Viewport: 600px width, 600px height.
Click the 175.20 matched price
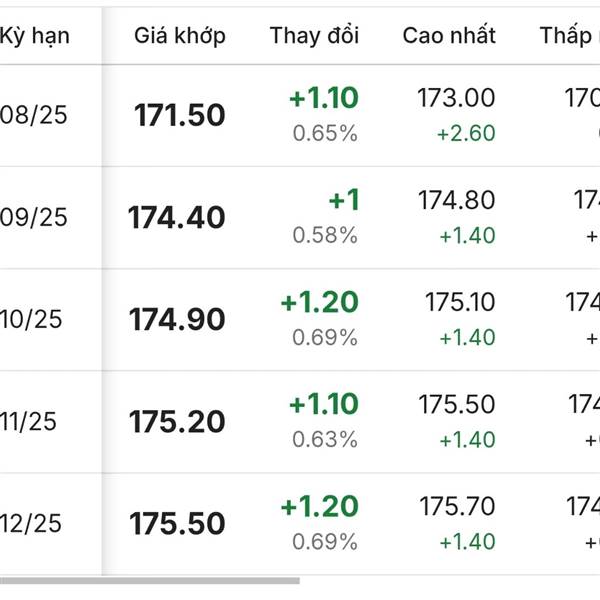(x=177, y=421)
